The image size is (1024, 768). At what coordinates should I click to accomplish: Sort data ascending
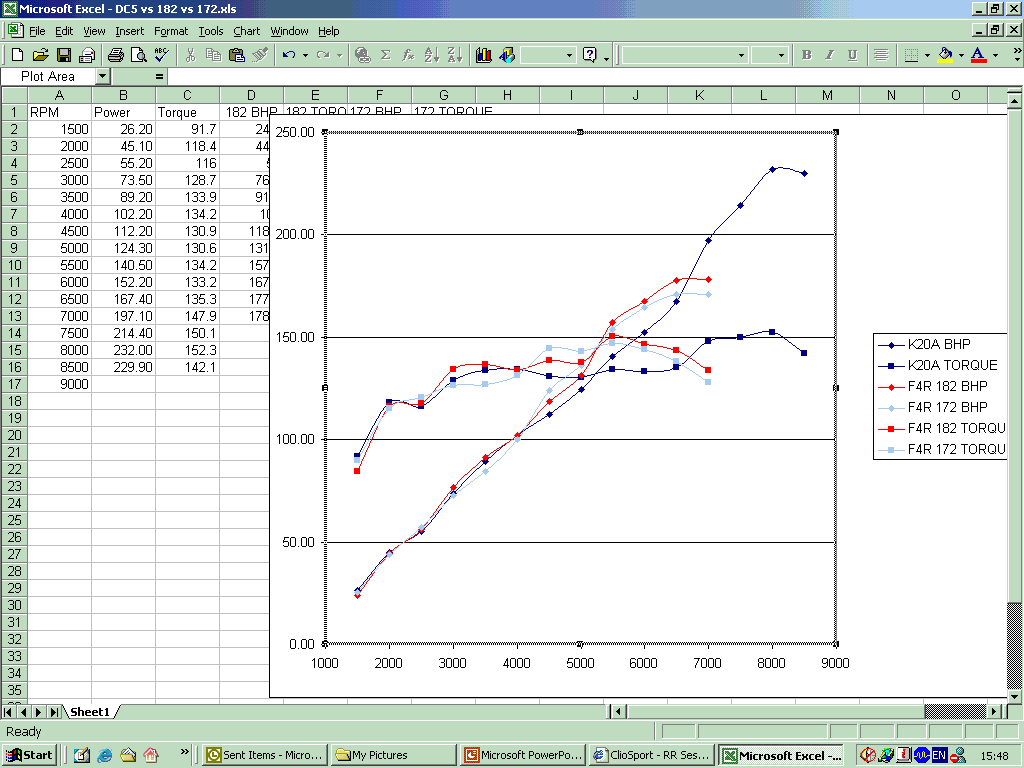[430, 55]
